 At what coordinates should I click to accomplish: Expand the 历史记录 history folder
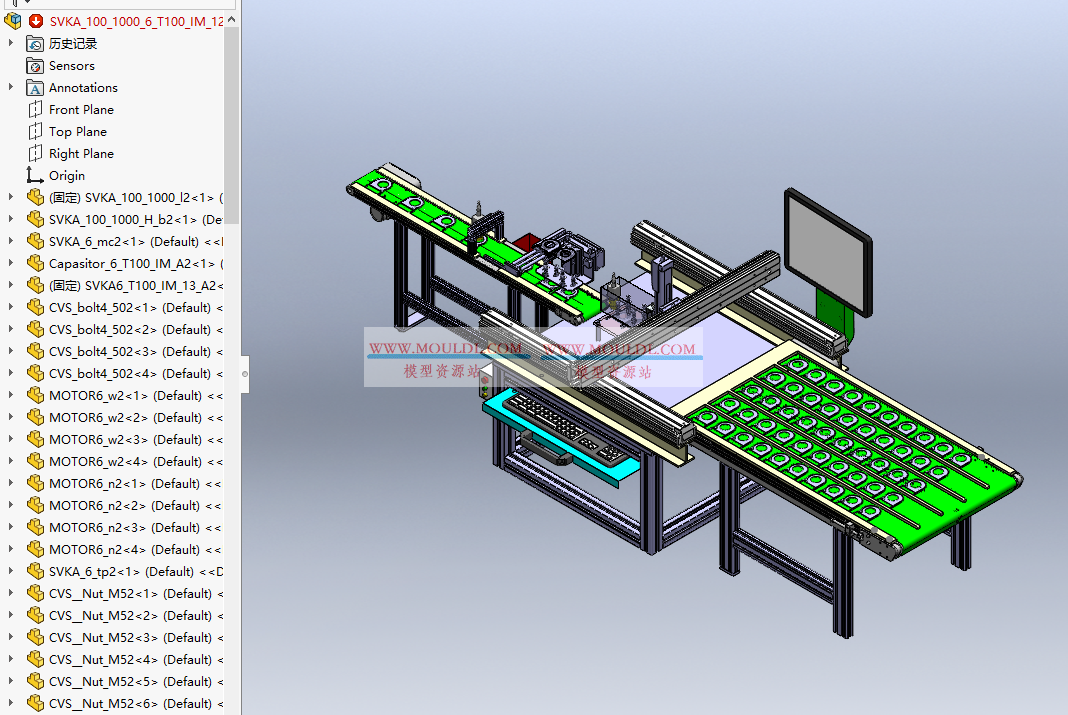11,44
